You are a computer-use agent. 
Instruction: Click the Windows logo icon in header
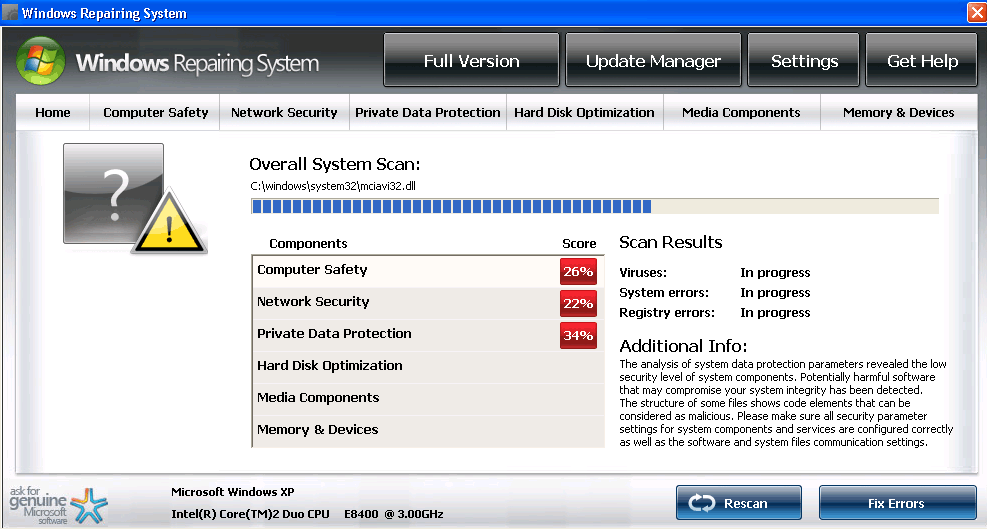41,62
